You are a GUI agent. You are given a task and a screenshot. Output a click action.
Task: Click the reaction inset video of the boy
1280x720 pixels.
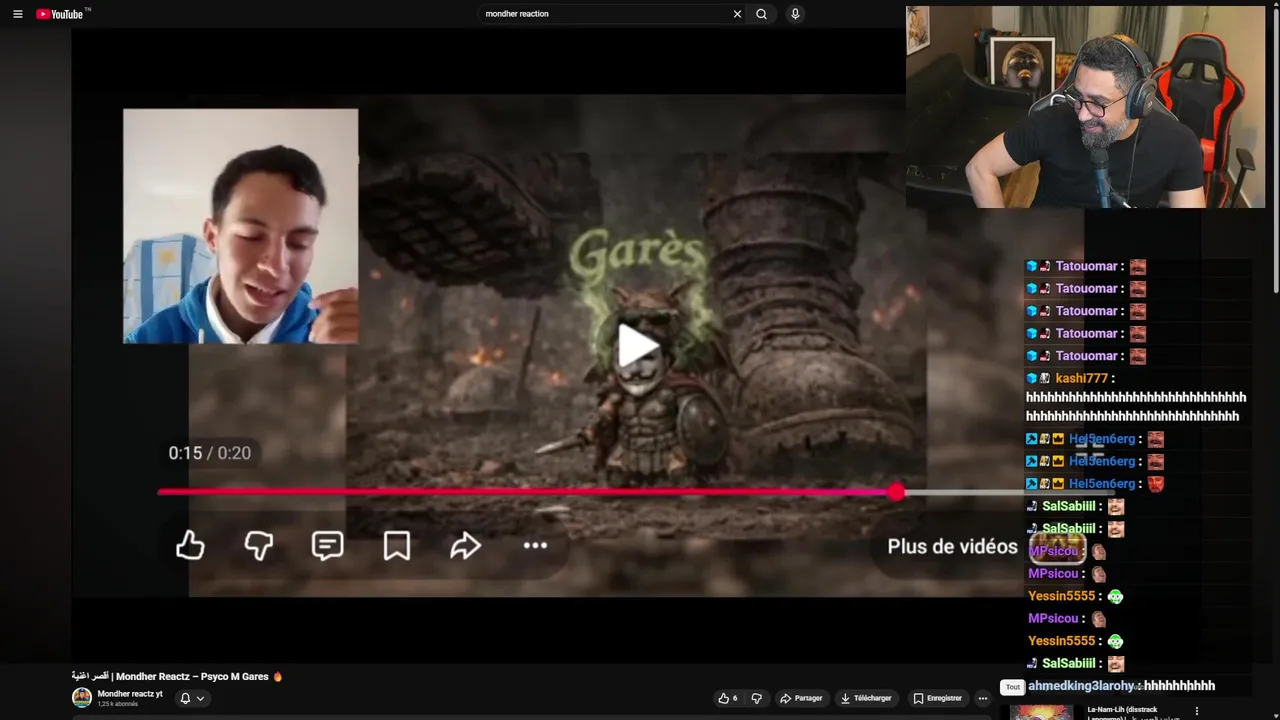click(x=240, y=226)
